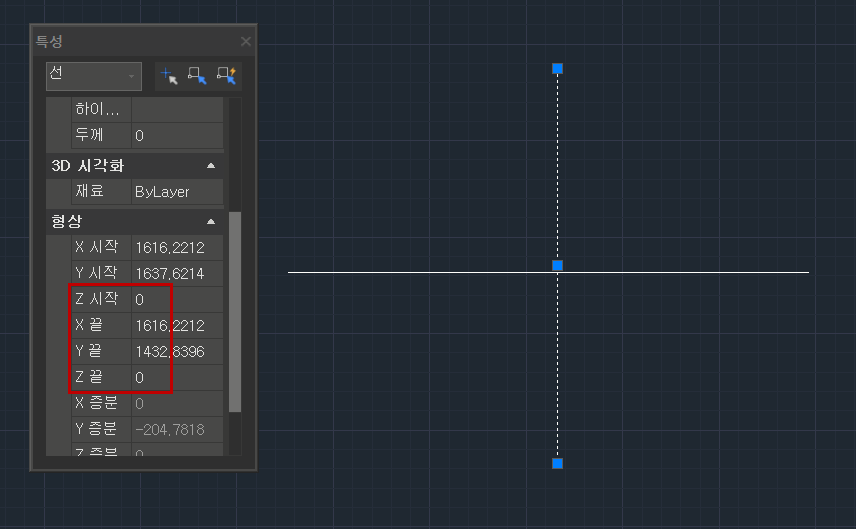Click the X 끝 value 1616.2212
856x529 pixels.
pyautogui.click(x=177, y=325)
